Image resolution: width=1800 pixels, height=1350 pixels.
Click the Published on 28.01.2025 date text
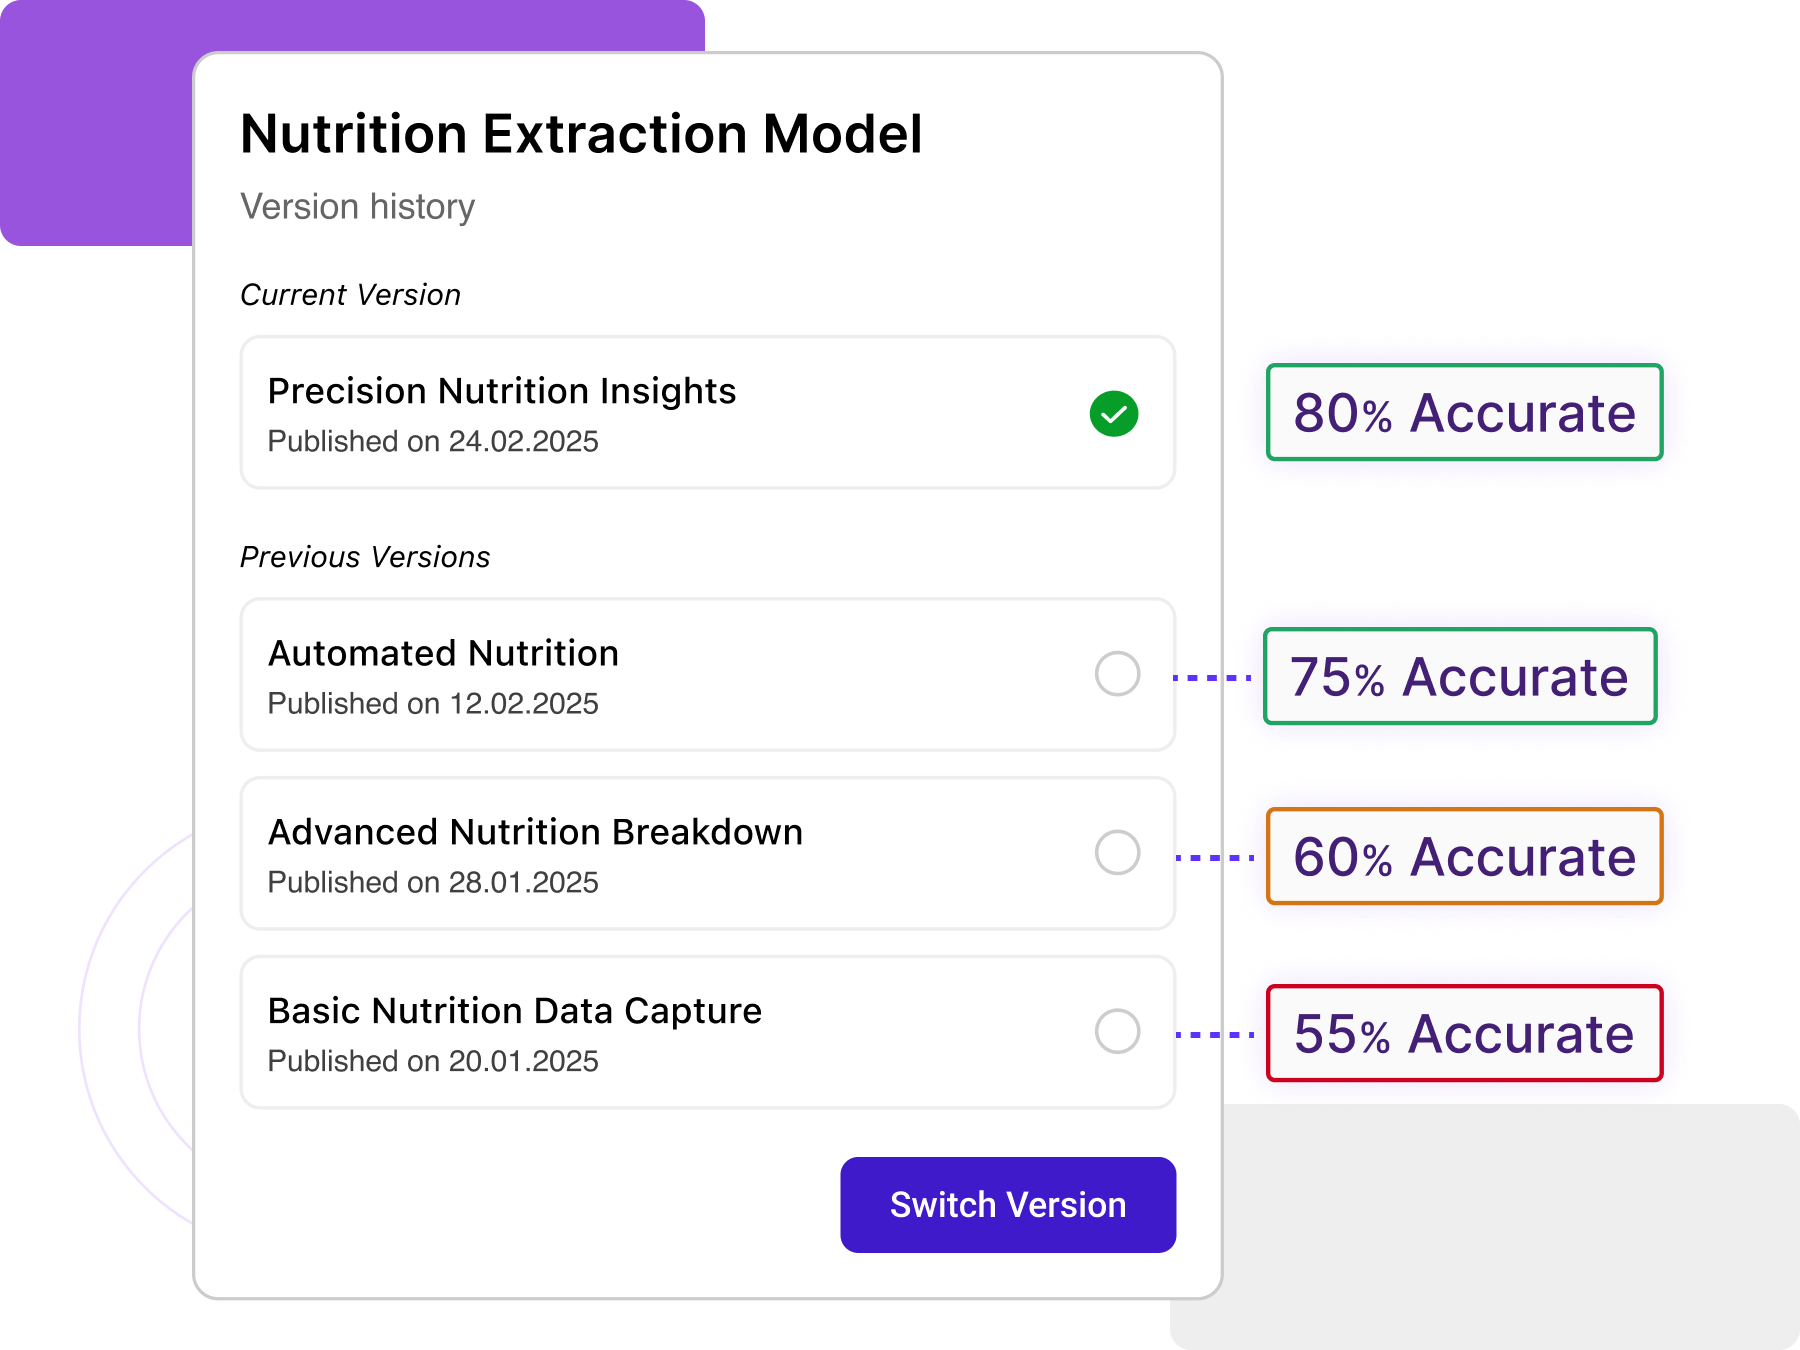433,882
